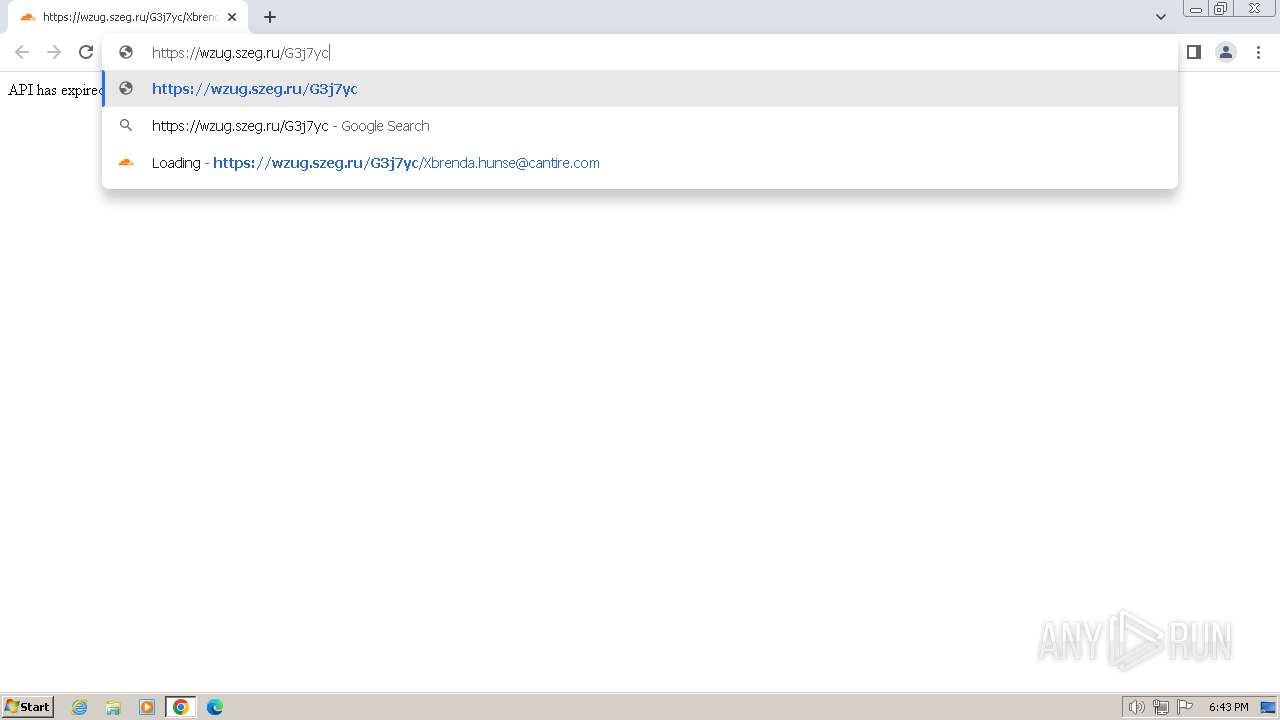The width and height of the screenshot is (1280, 720).
Task: Click the network tray icon
Action: click(x=1161, y=707)
